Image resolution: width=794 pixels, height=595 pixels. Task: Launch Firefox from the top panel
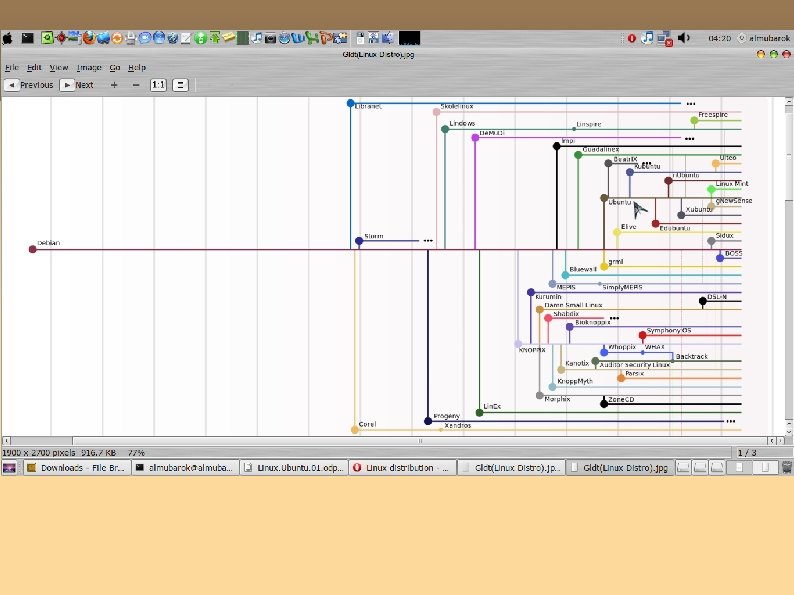point(89,38)
